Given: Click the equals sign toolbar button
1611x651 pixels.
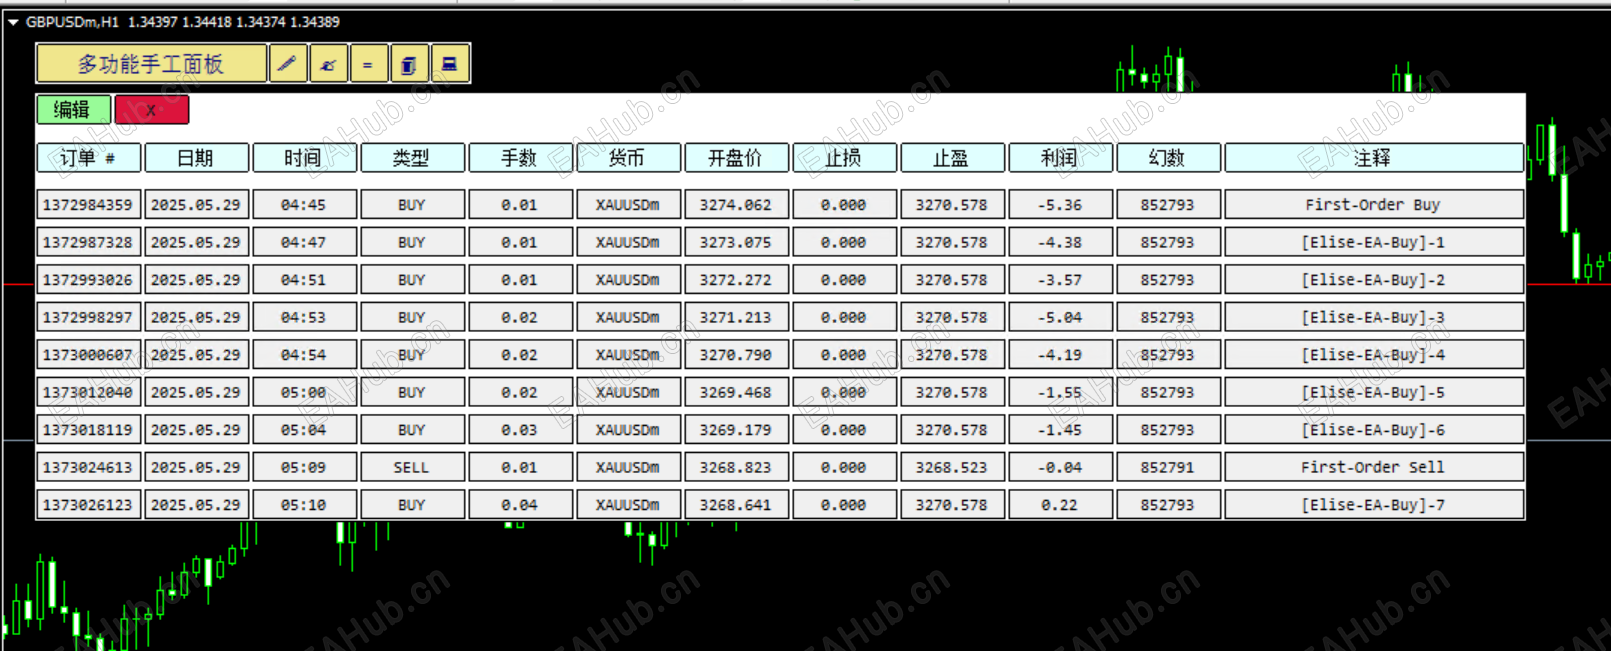Looking at the screenshot, I should pyautogui.click(x=368, y=64).
